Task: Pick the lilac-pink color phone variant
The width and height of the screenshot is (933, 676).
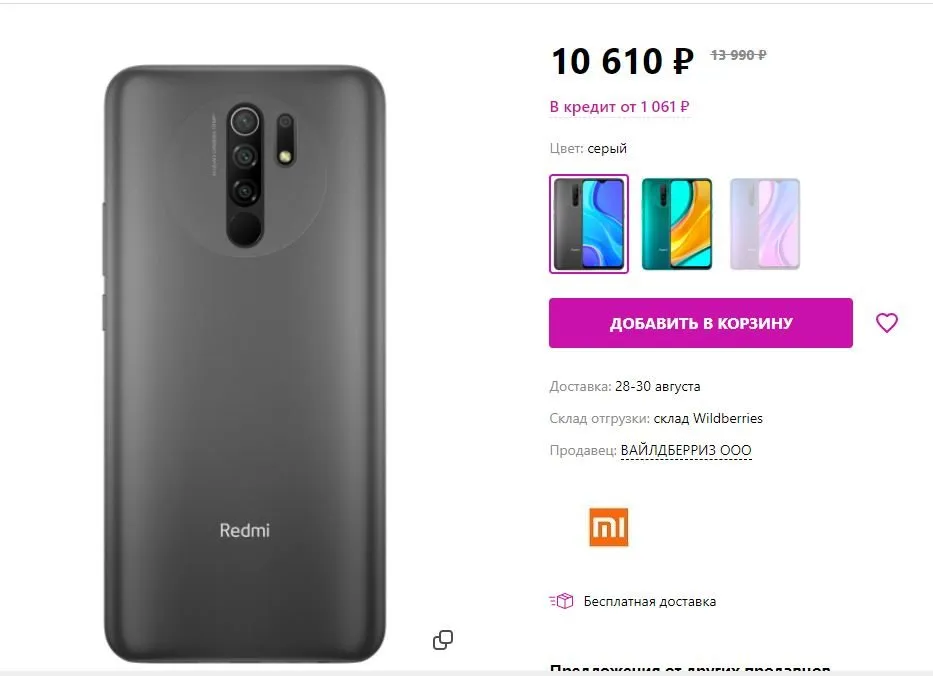Action: 765,224
